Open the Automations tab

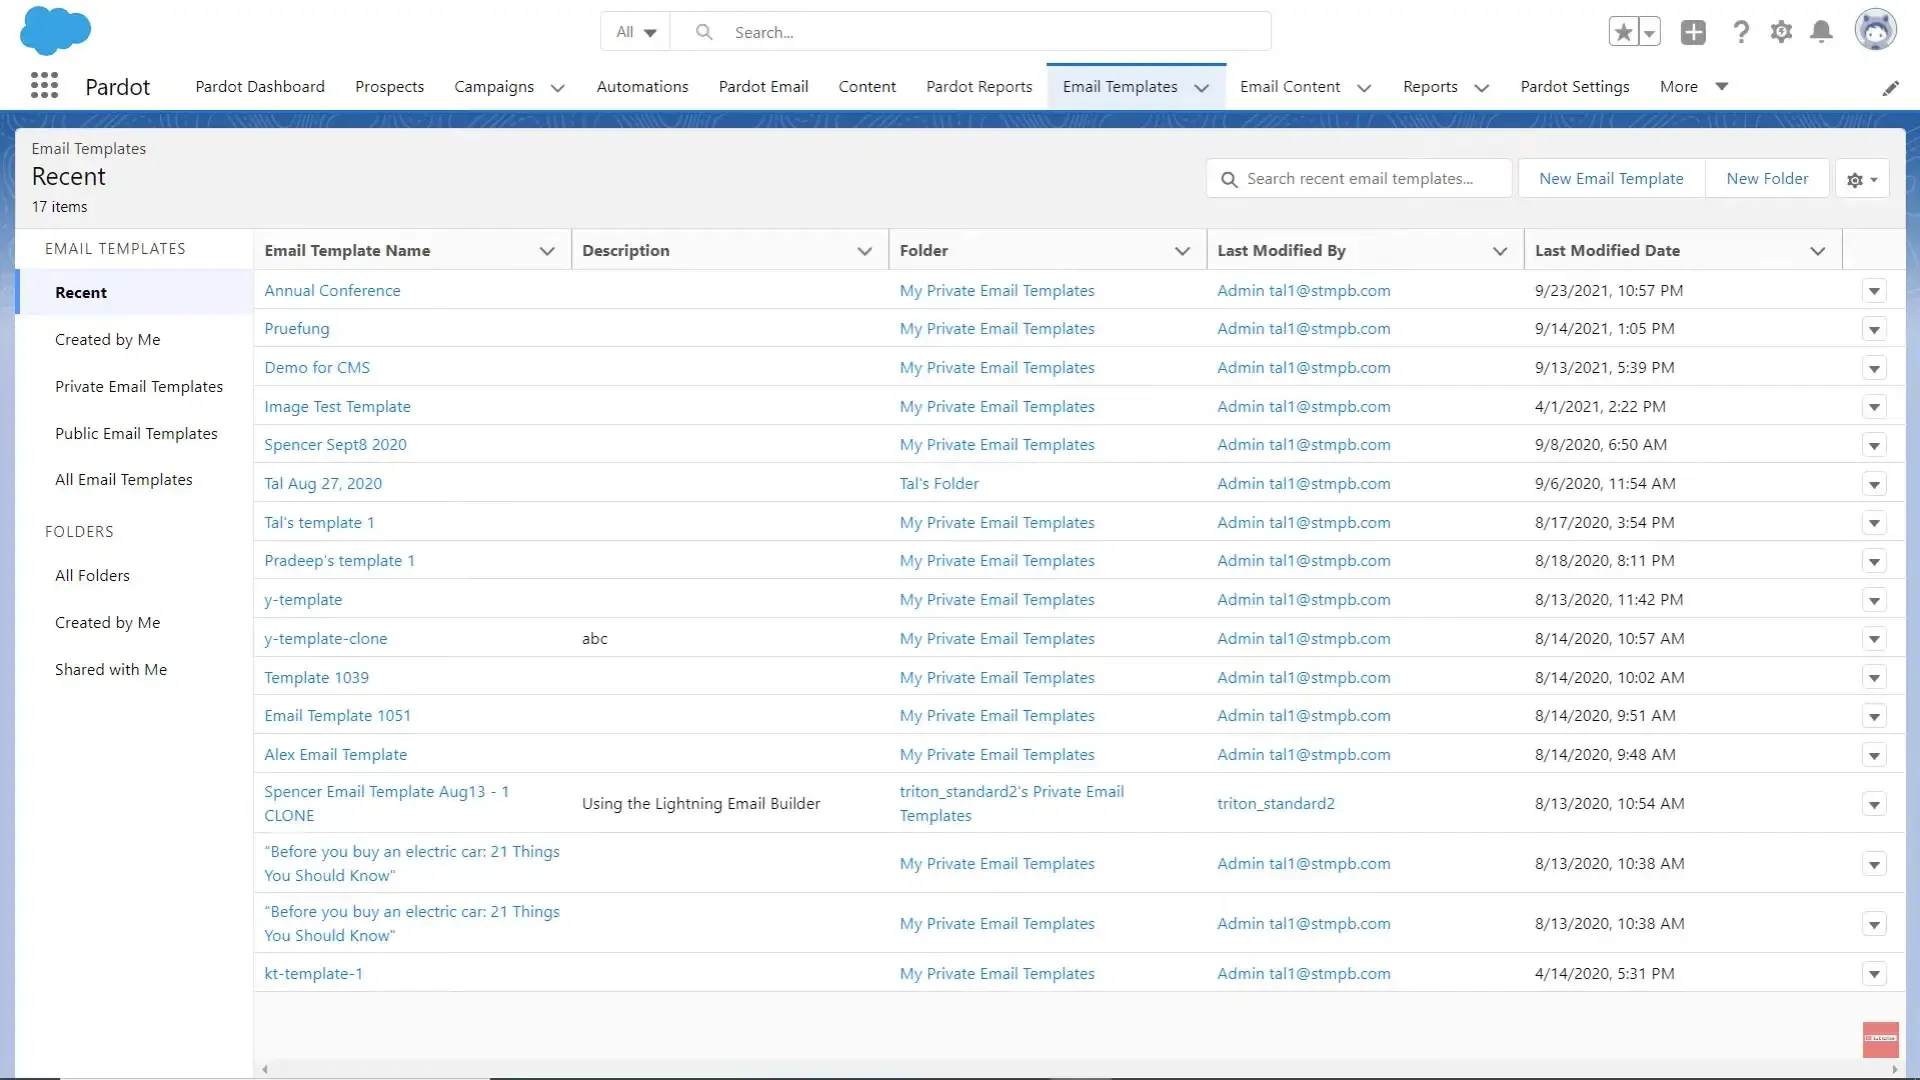click(642, 87)
